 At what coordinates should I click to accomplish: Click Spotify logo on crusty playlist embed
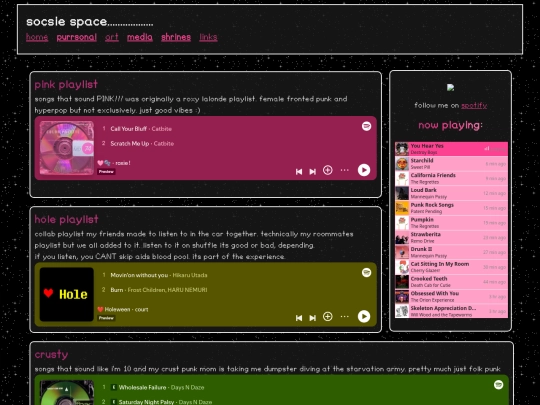click(x=498, y=385)
